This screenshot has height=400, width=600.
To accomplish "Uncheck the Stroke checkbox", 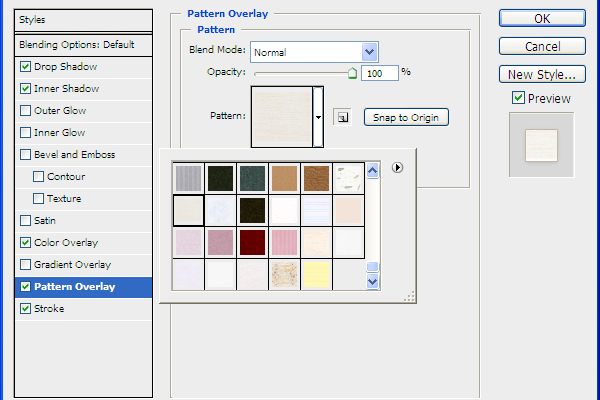I will [x=25, y=309].
